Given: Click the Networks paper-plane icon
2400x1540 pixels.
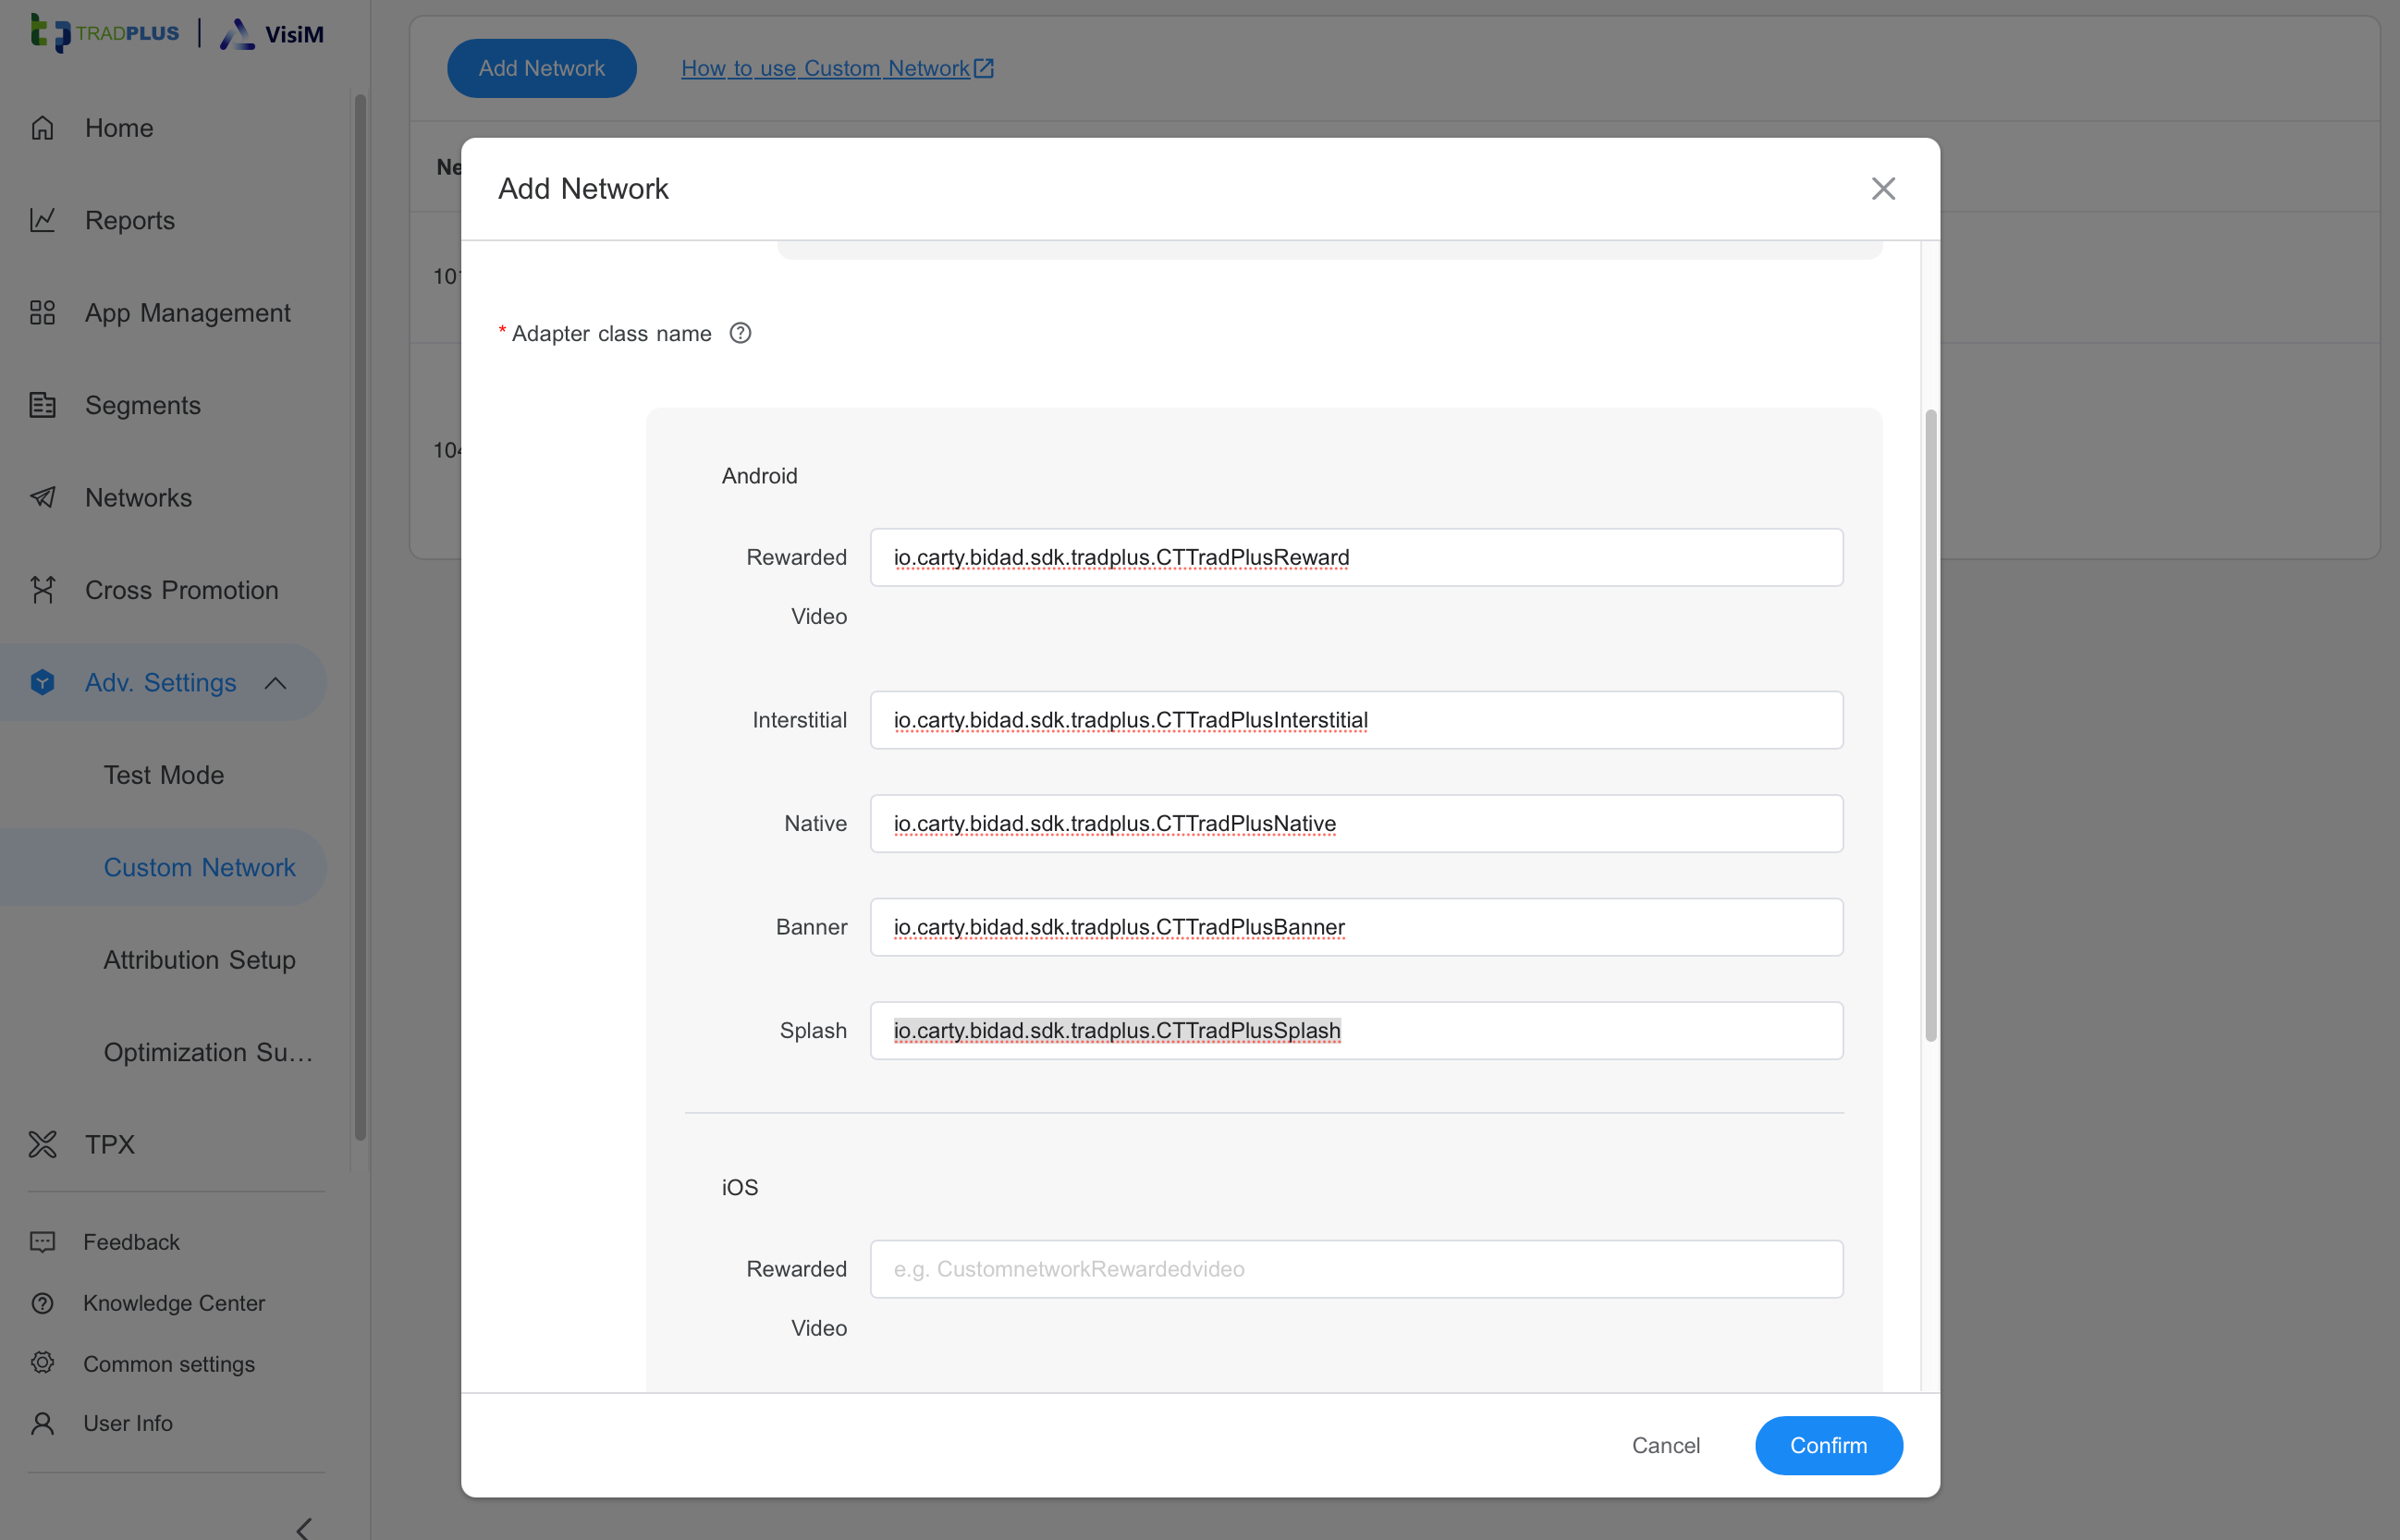Looking at the screenshot, I should (x=42, y=498).
